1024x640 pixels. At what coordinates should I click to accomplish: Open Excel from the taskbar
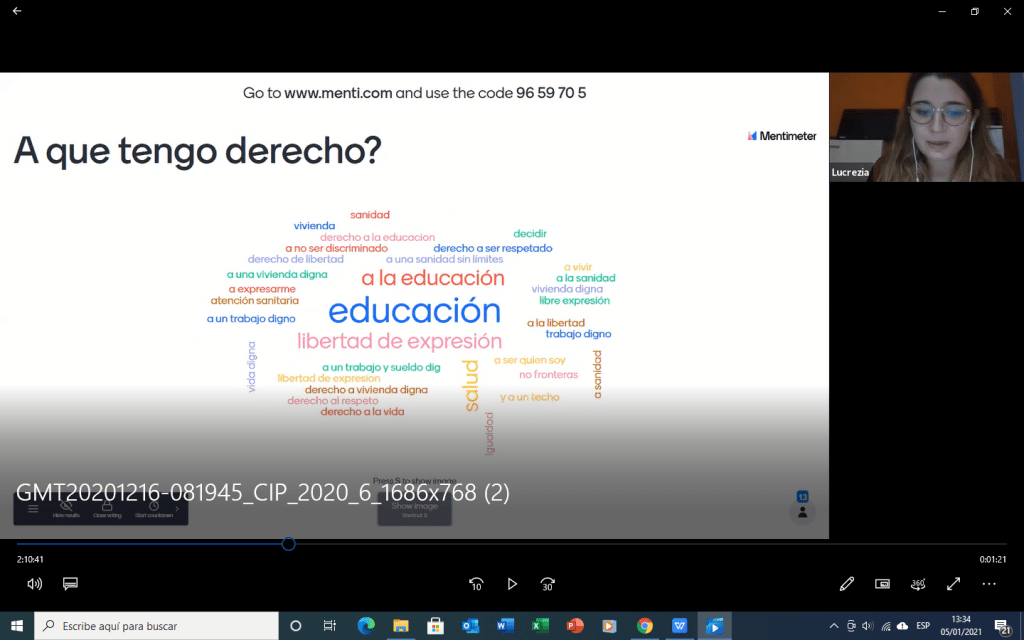coord(540,626)
